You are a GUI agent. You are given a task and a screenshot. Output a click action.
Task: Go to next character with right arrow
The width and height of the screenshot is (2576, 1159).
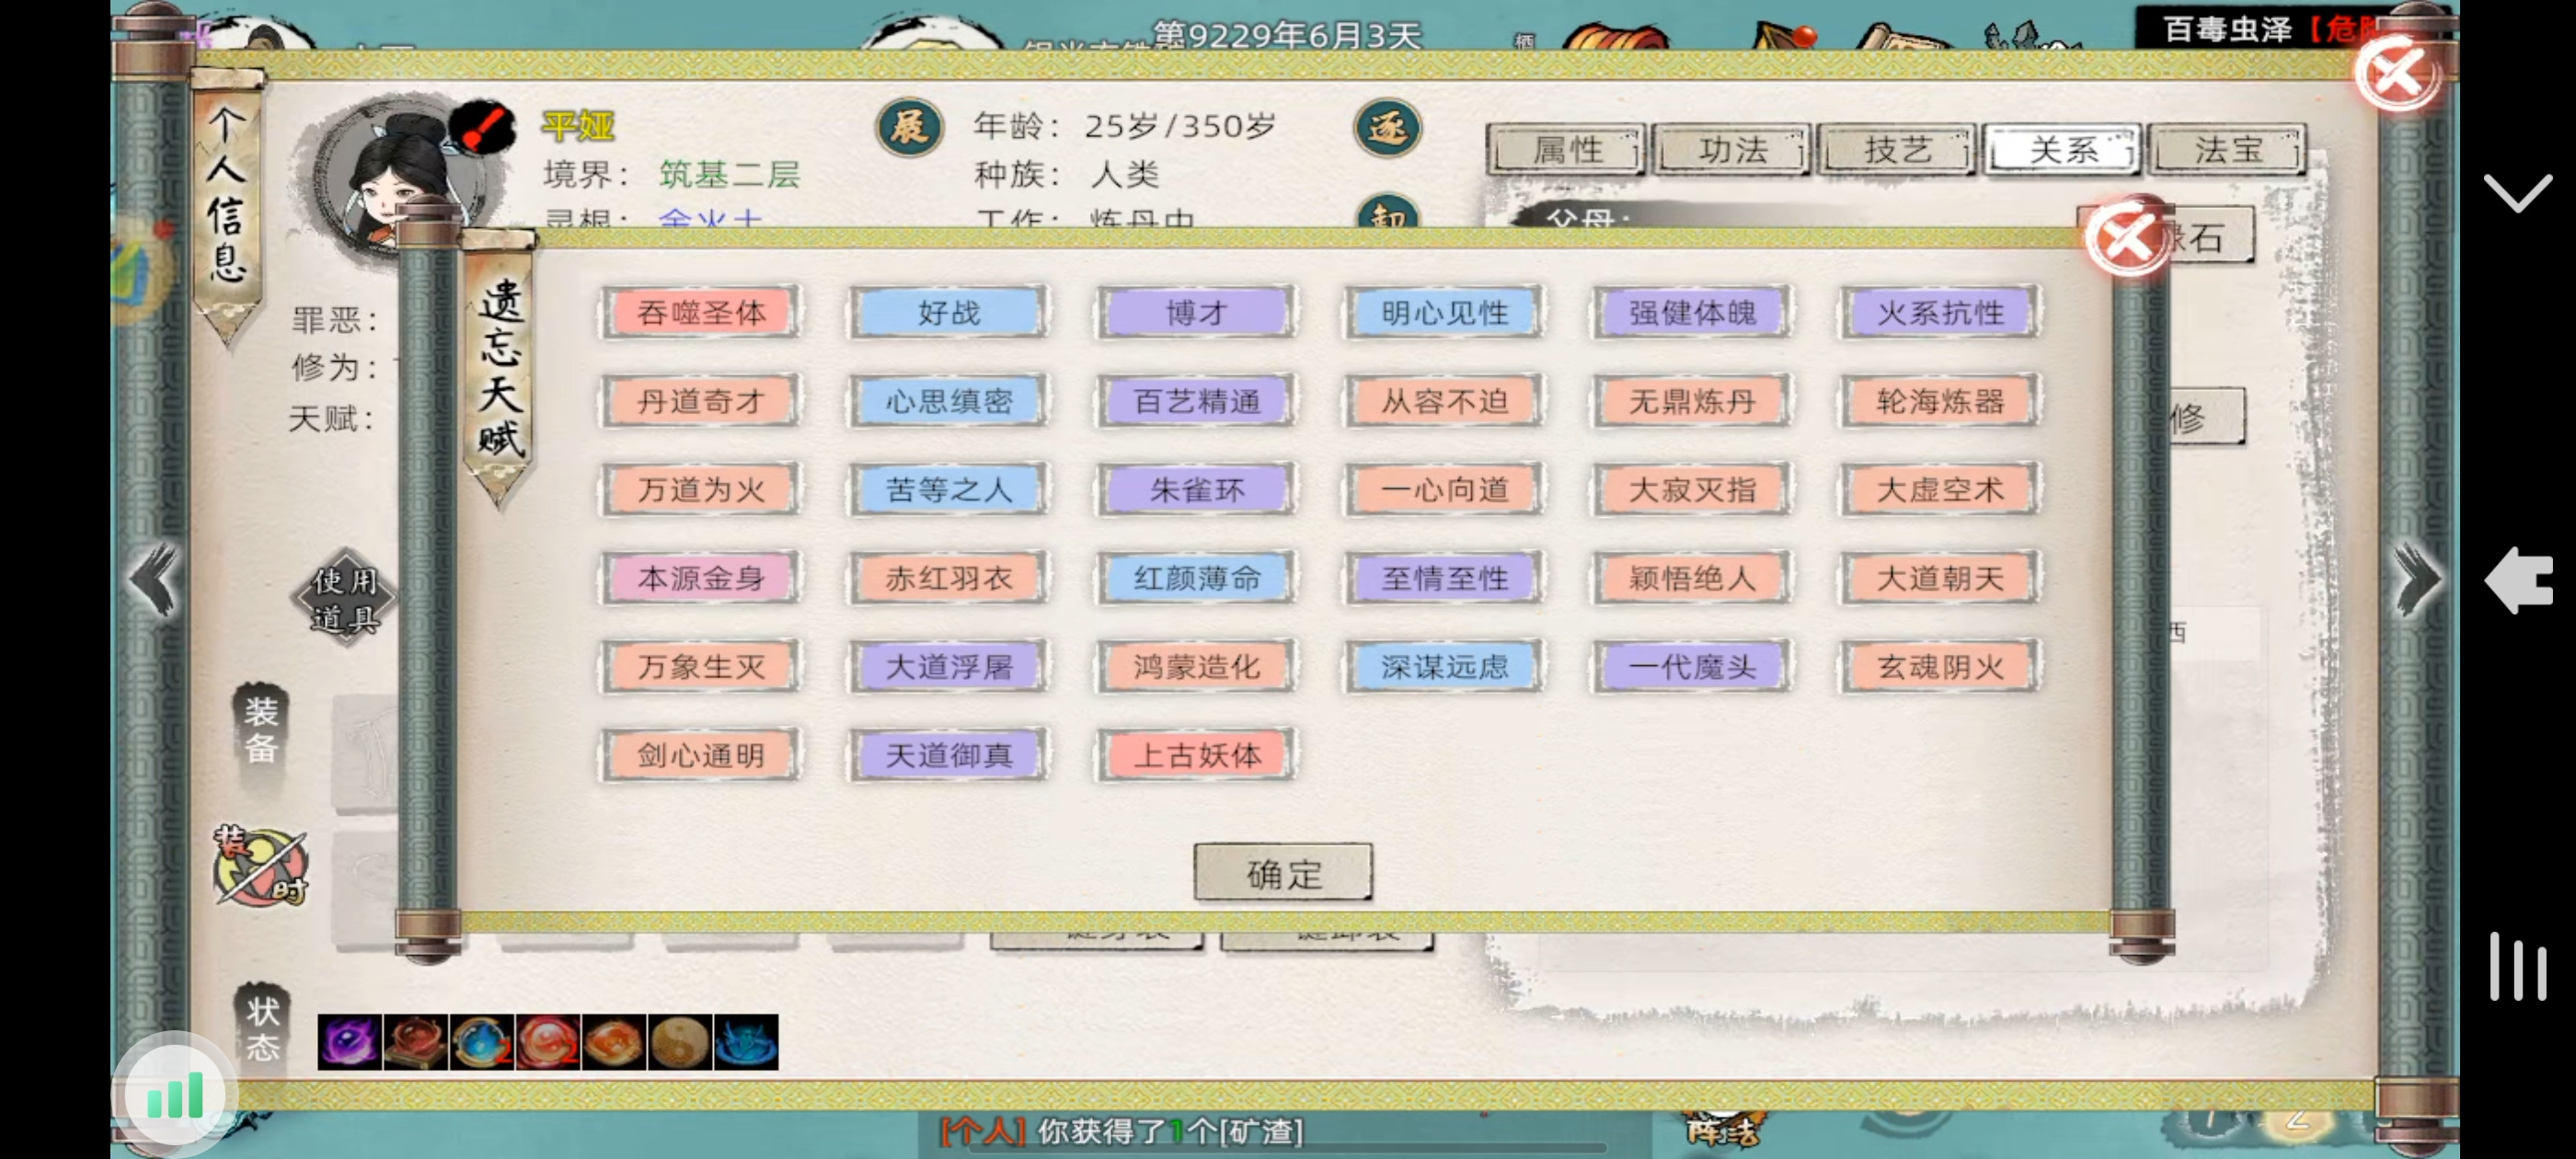2418,579
